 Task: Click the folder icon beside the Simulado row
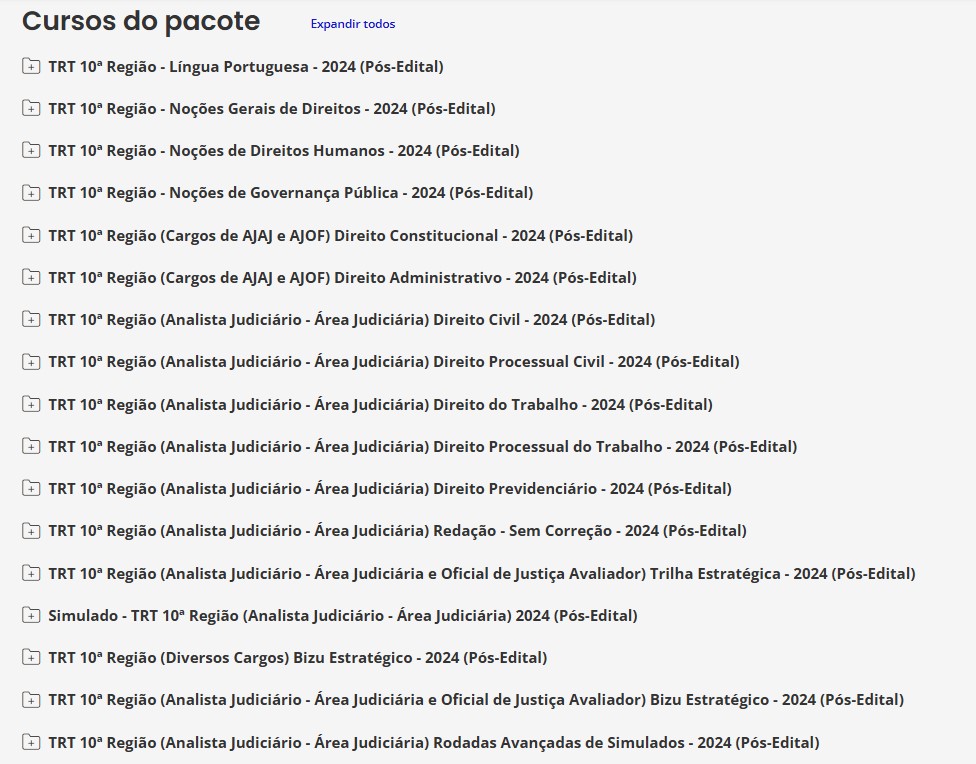coord(30,615)
